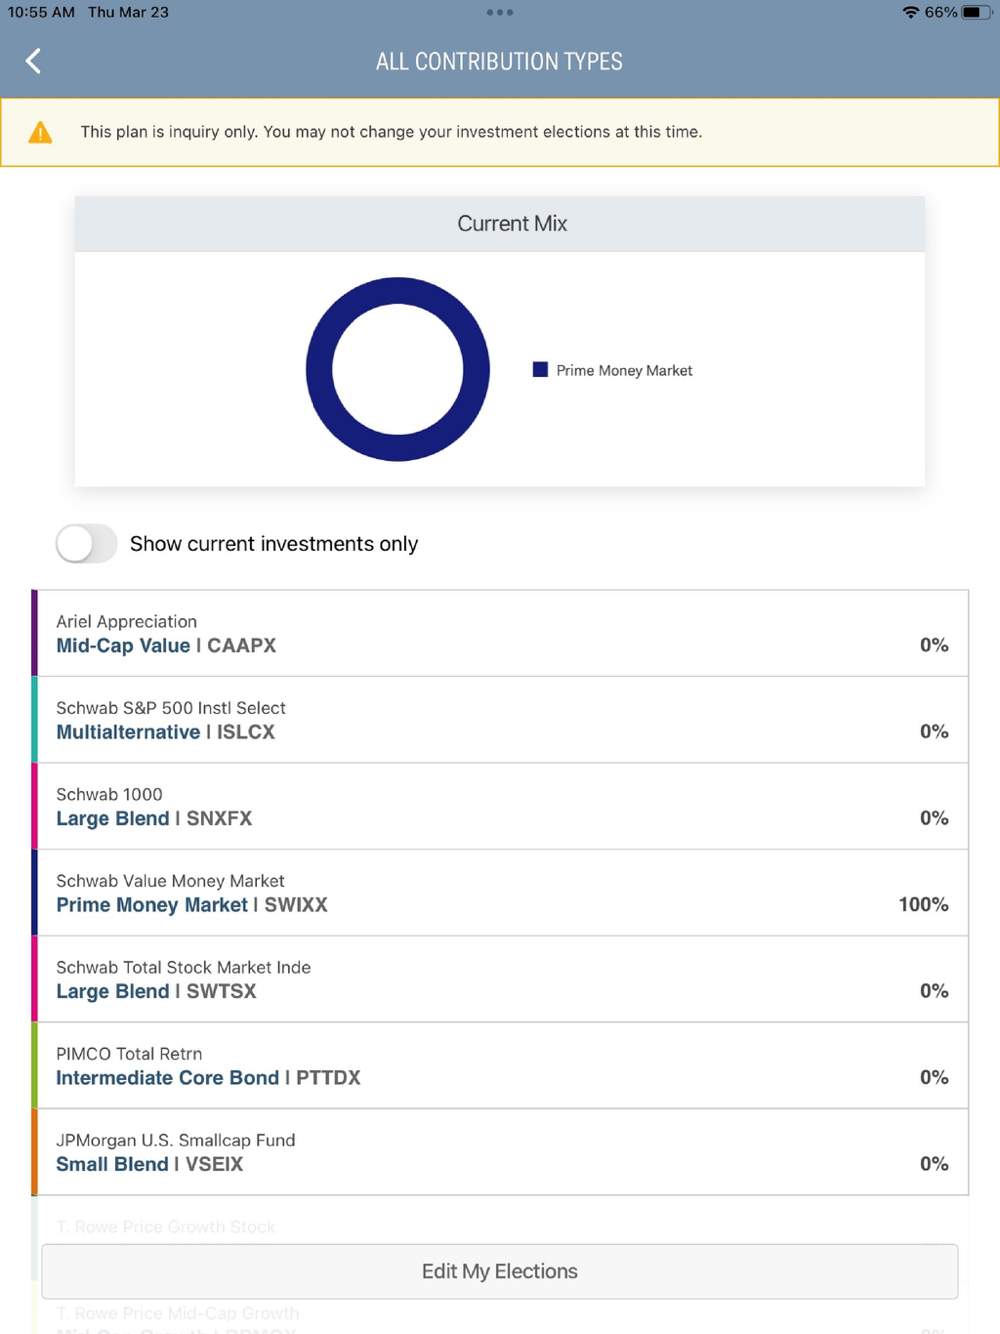Click the 100% allocation value
Image resolution: width=1000 pixels, height=1334 pixels.
(923, 904)
